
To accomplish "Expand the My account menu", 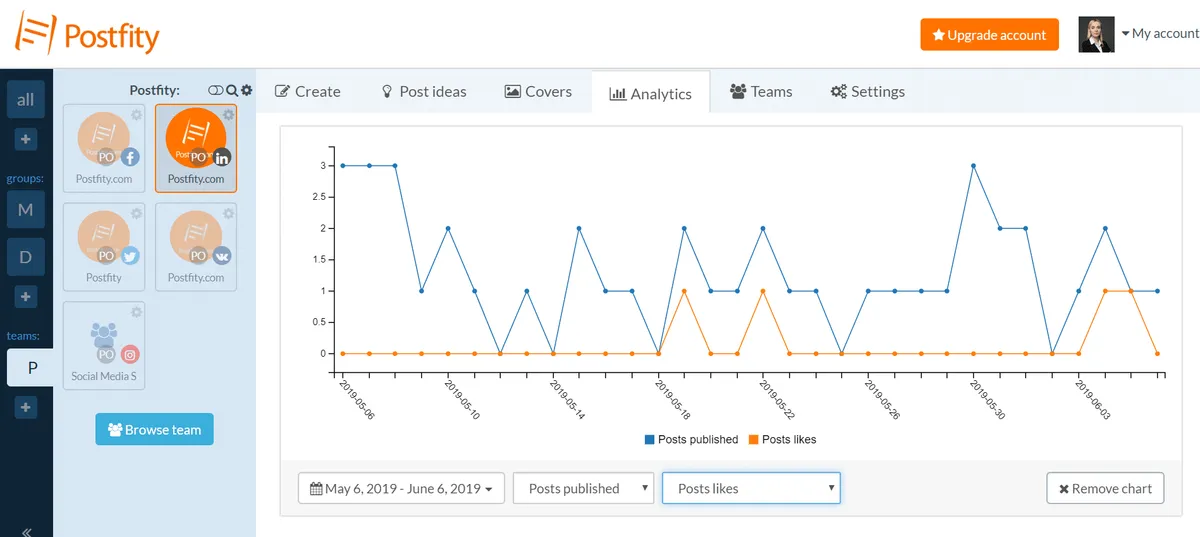I will [x=1159, y=34].
